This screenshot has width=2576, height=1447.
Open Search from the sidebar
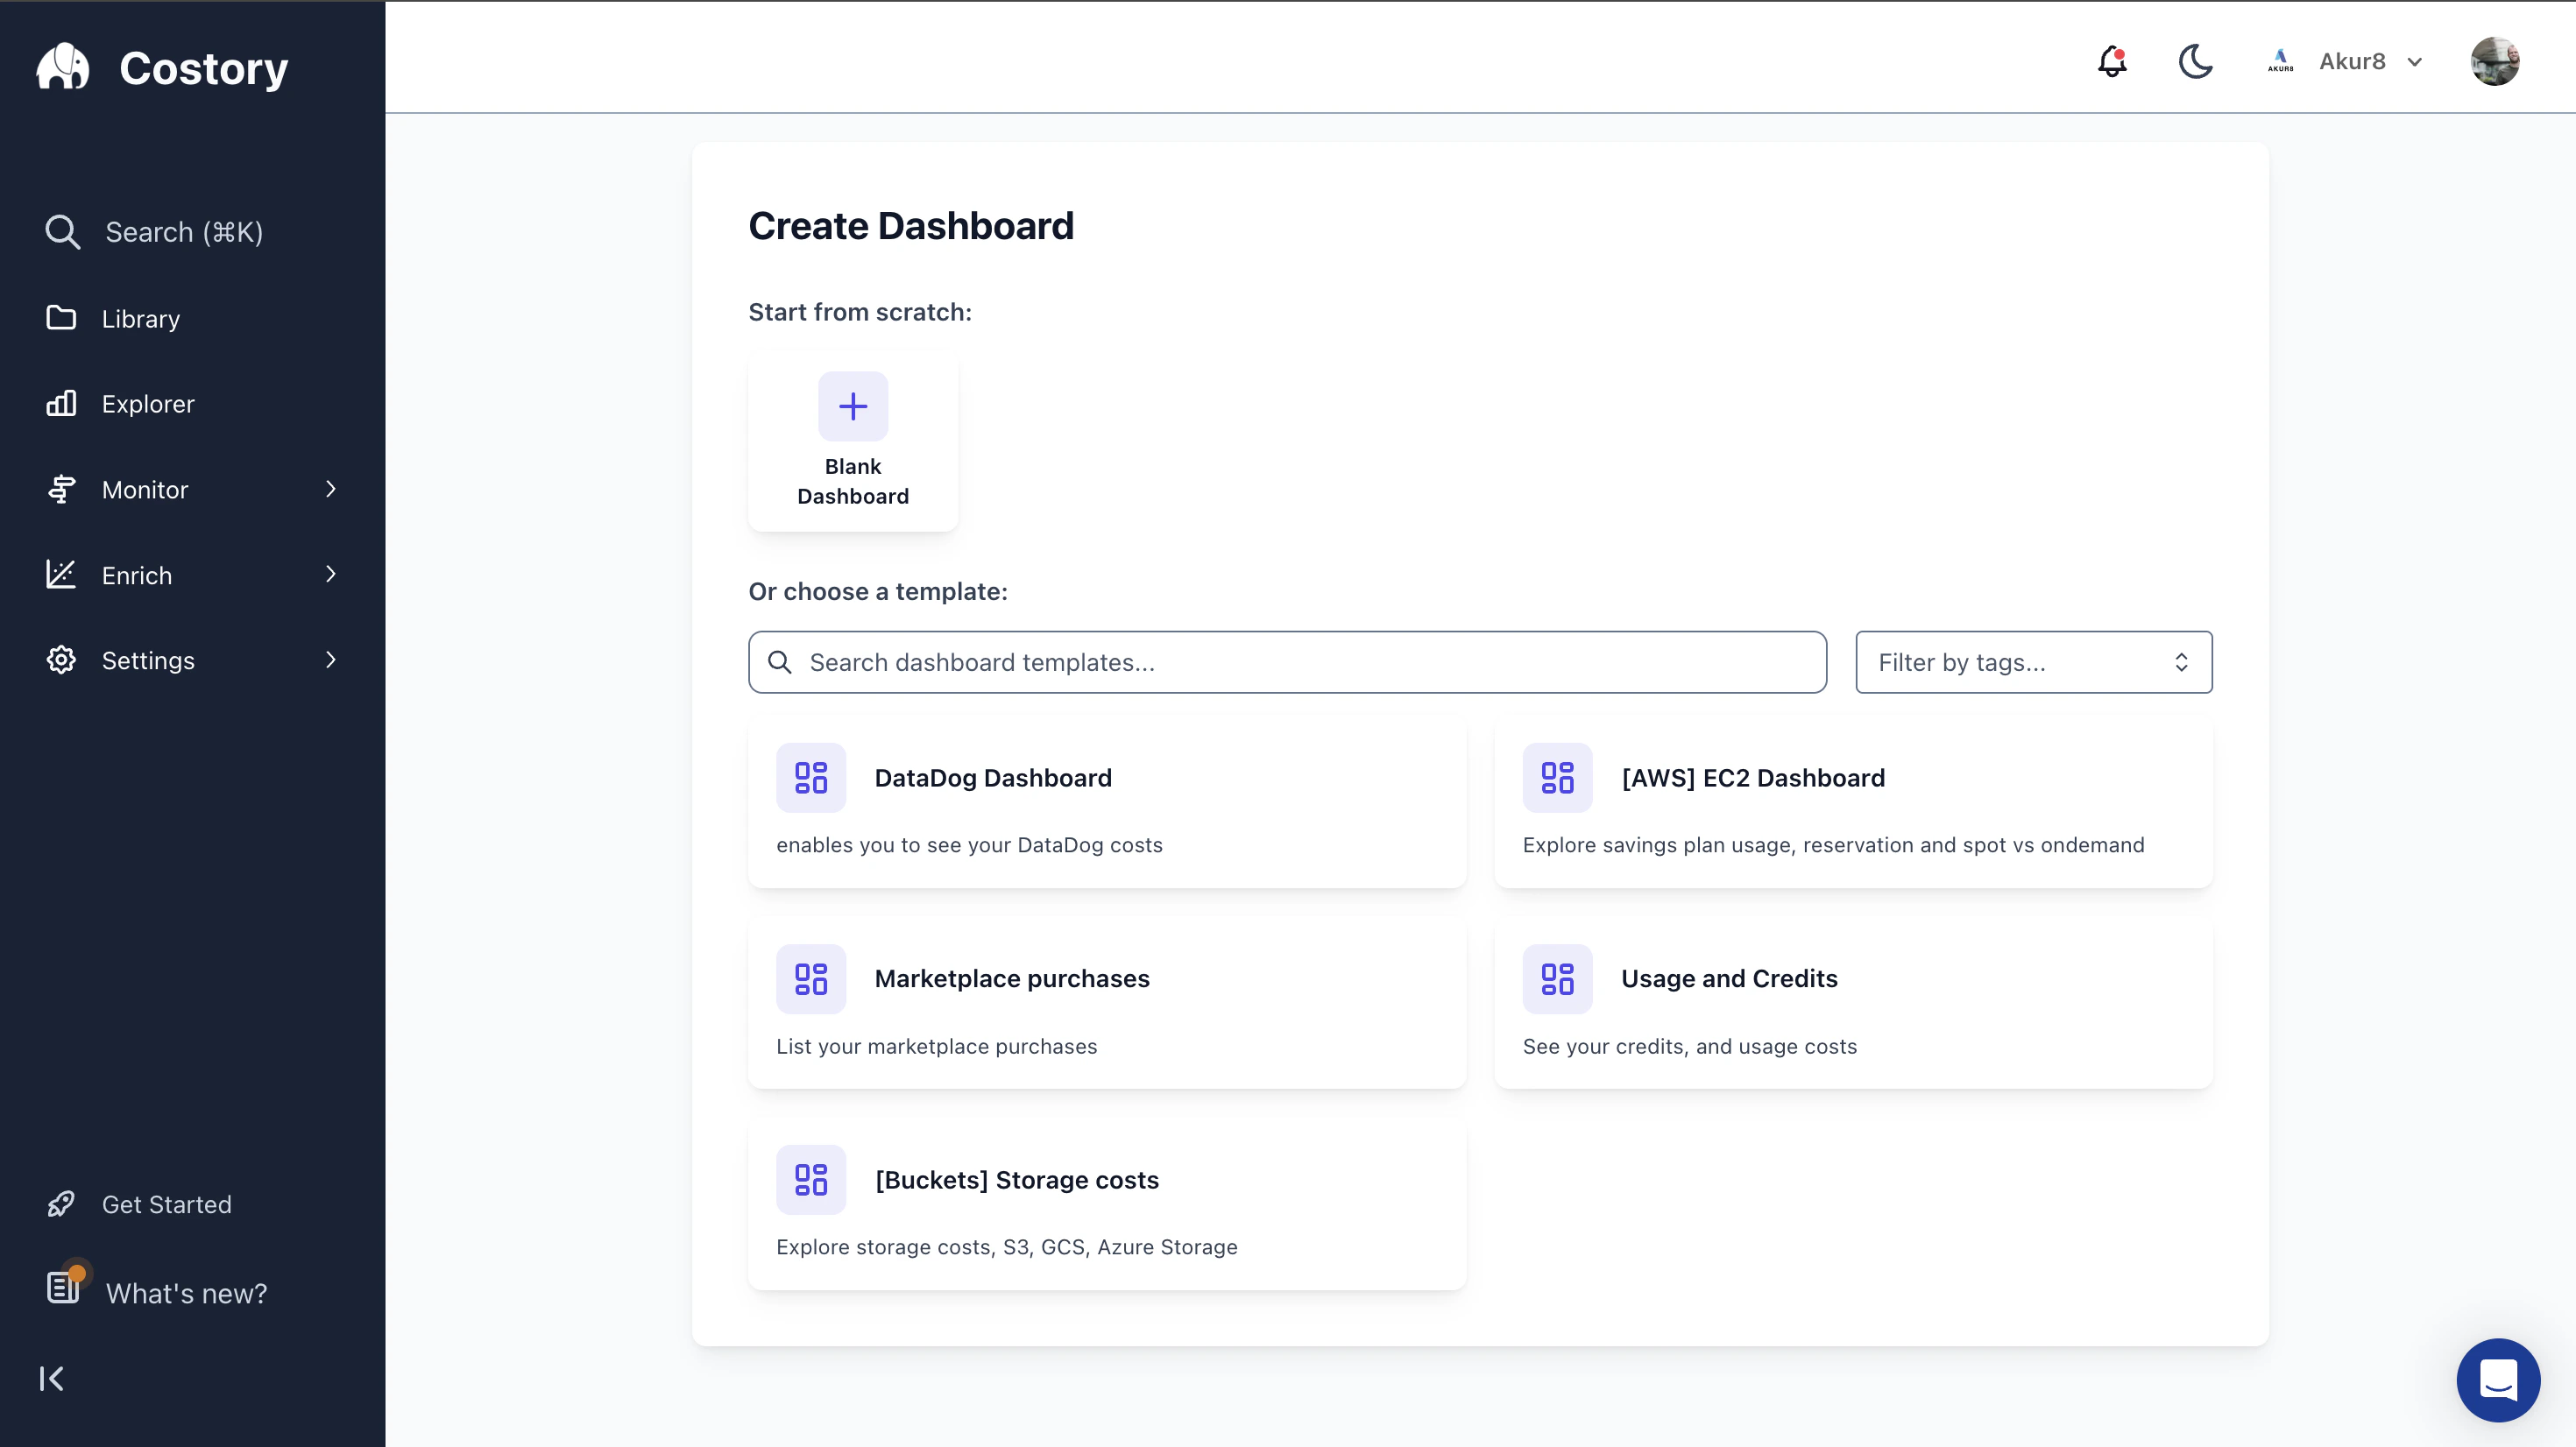185,231
